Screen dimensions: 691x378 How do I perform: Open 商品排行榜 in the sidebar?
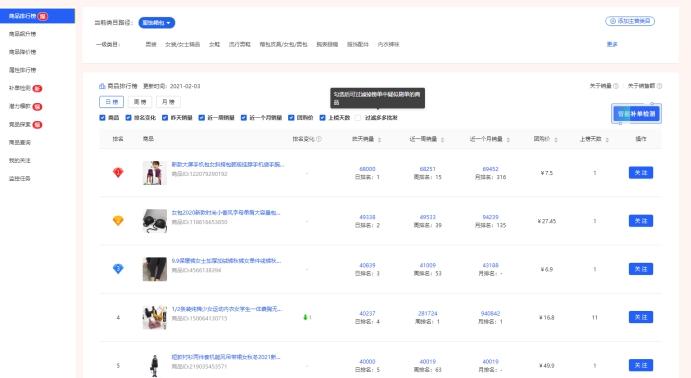point(37,16)
